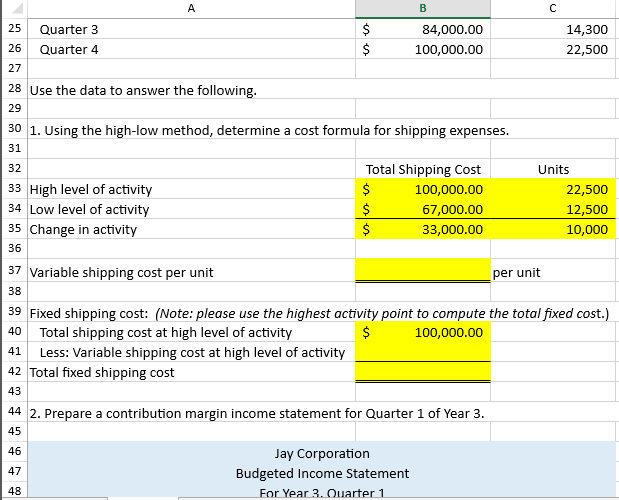Click 'Variable shipping cost per unit' label
619x500 pixels.
tap(122, 273)
